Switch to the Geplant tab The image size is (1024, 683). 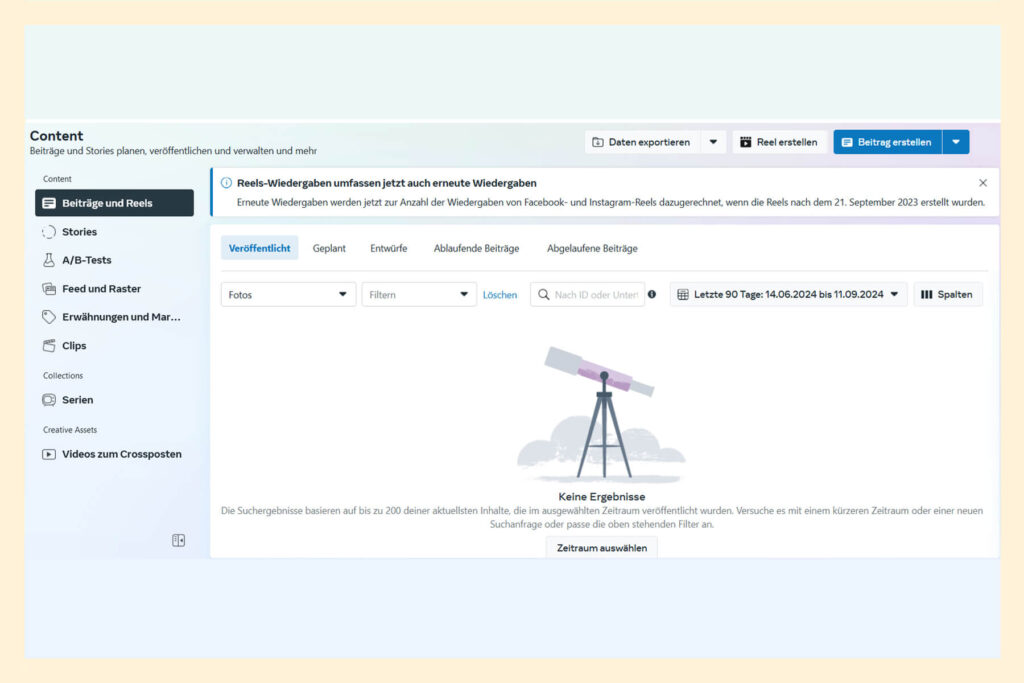tap(329, 248)
